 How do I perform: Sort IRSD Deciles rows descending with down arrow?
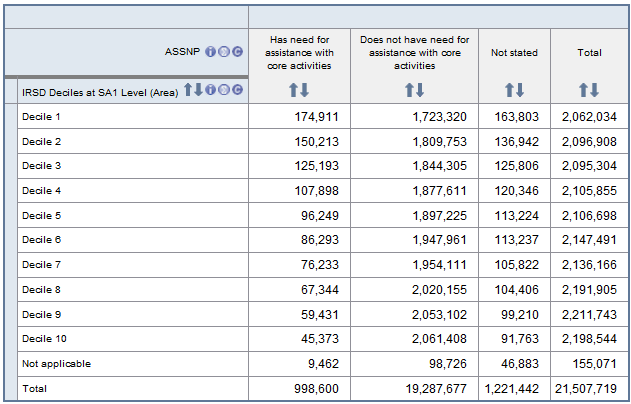pyautogui.click(x=197, y=91)
